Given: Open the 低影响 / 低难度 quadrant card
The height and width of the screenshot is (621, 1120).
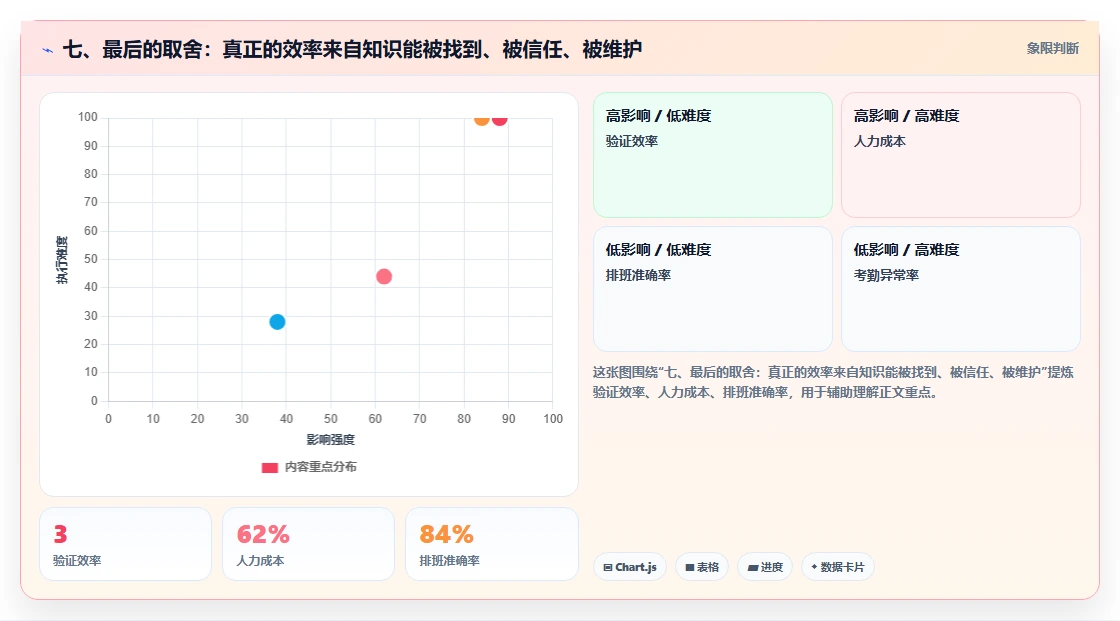Looking at the screenshot, I should click(713, 289).
